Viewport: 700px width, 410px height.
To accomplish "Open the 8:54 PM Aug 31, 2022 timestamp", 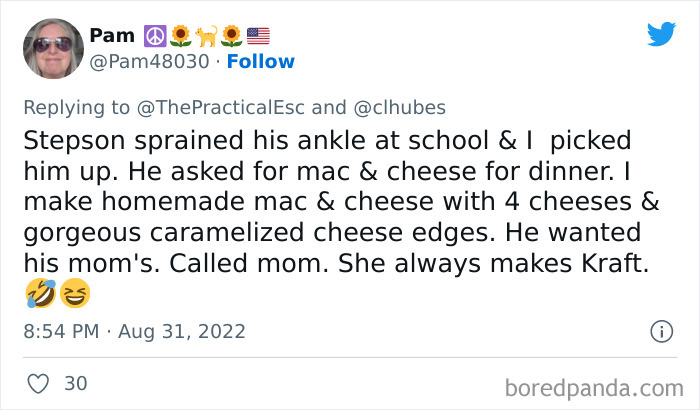I will click(x=135, y=331).
